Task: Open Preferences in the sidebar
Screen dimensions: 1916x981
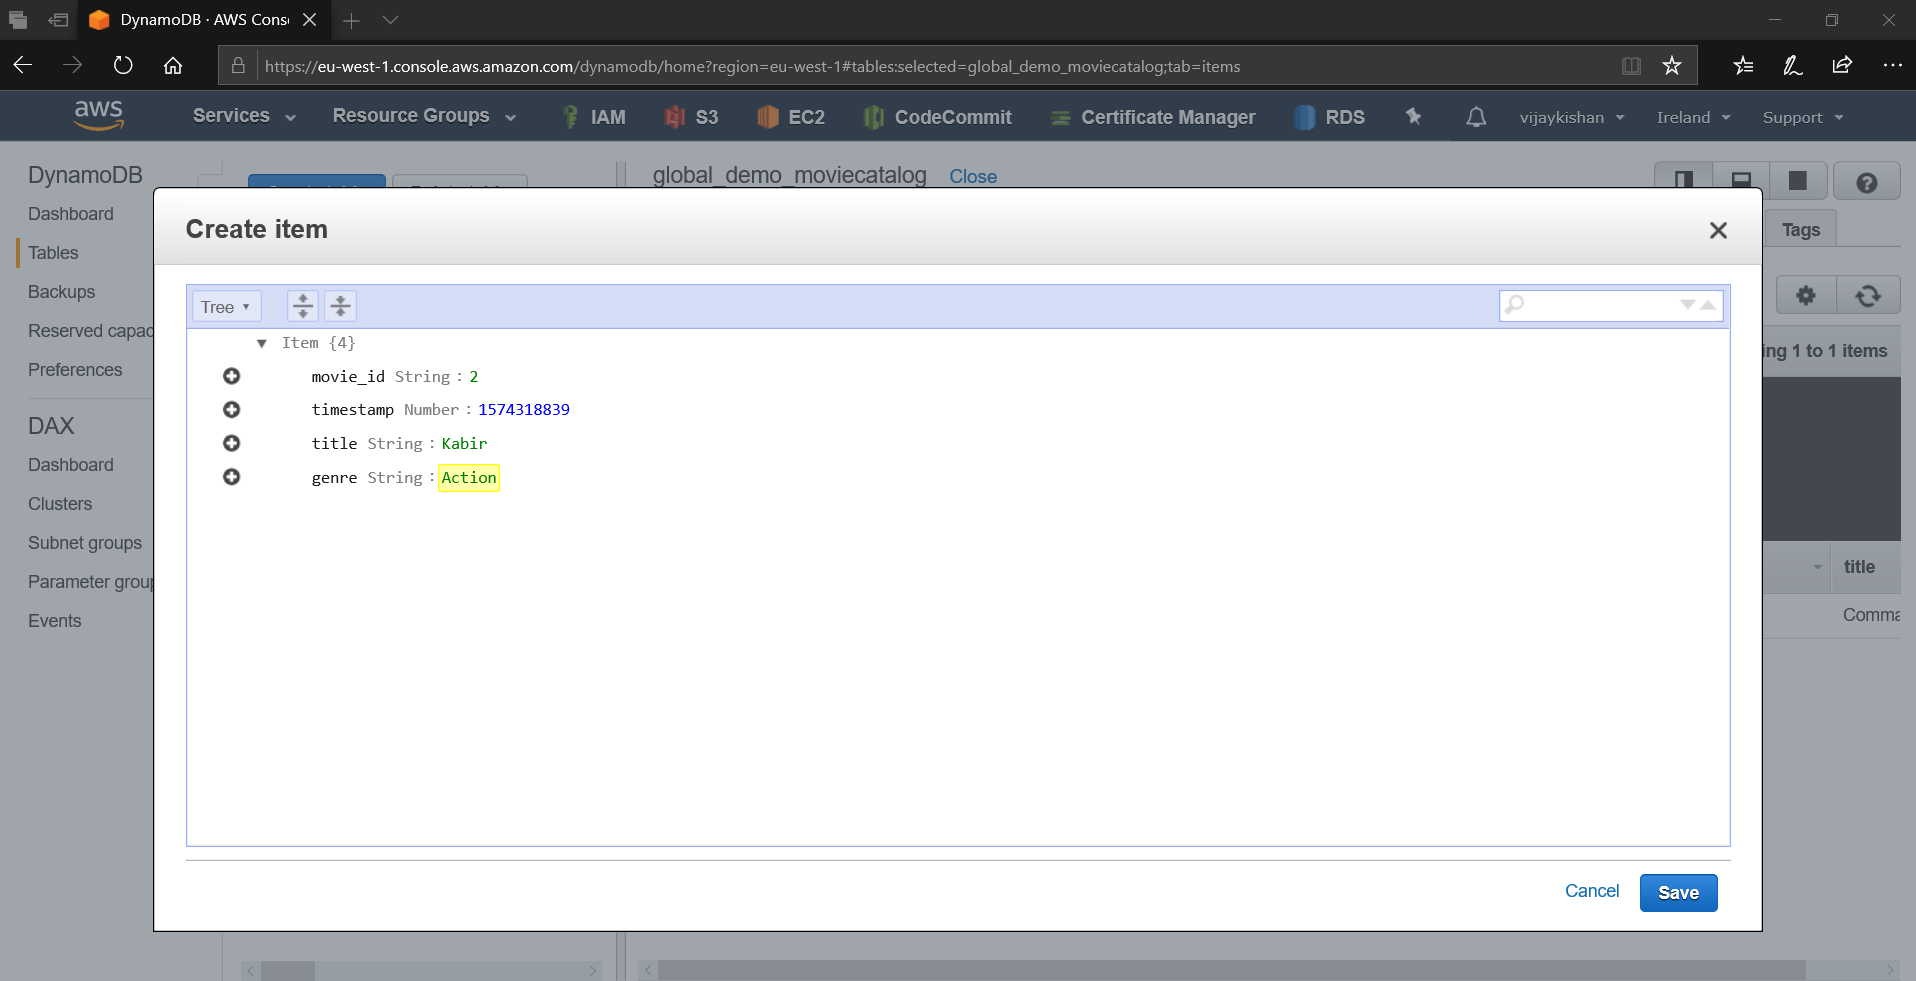Action: (x=75, y=370)
